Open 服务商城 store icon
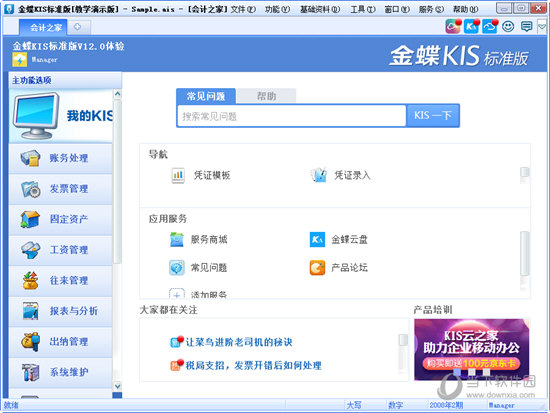550x413 pixels. (x=176, y=240)
